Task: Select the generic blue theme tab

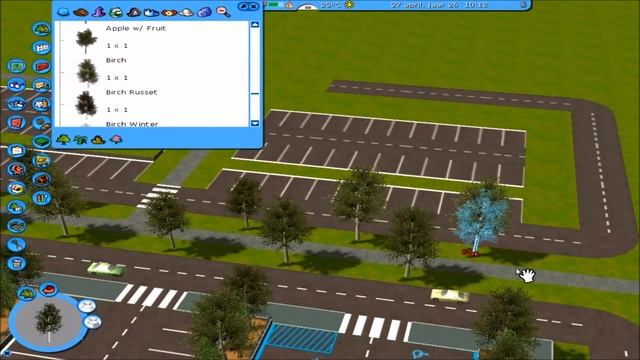Action: (x=63, y=12)
